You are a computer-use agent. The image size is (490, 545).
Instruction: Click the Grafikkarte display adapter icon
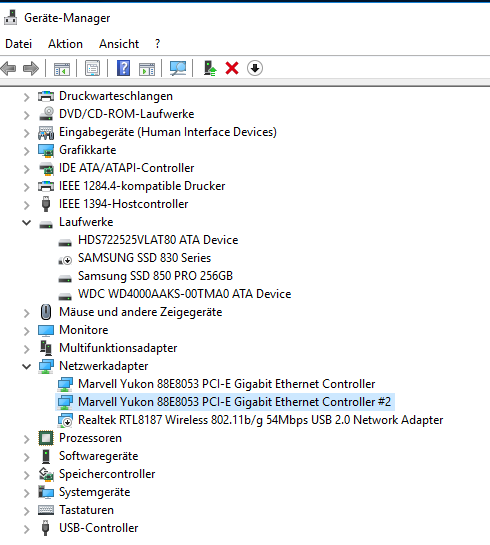click(46, 150)
